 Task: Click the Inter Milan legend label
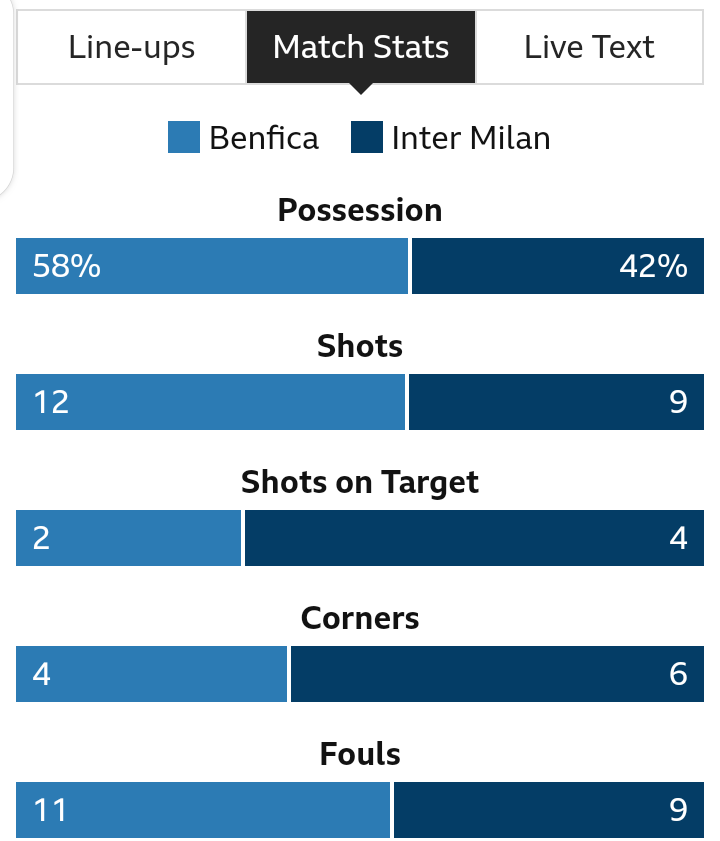[x=471, y=138]
